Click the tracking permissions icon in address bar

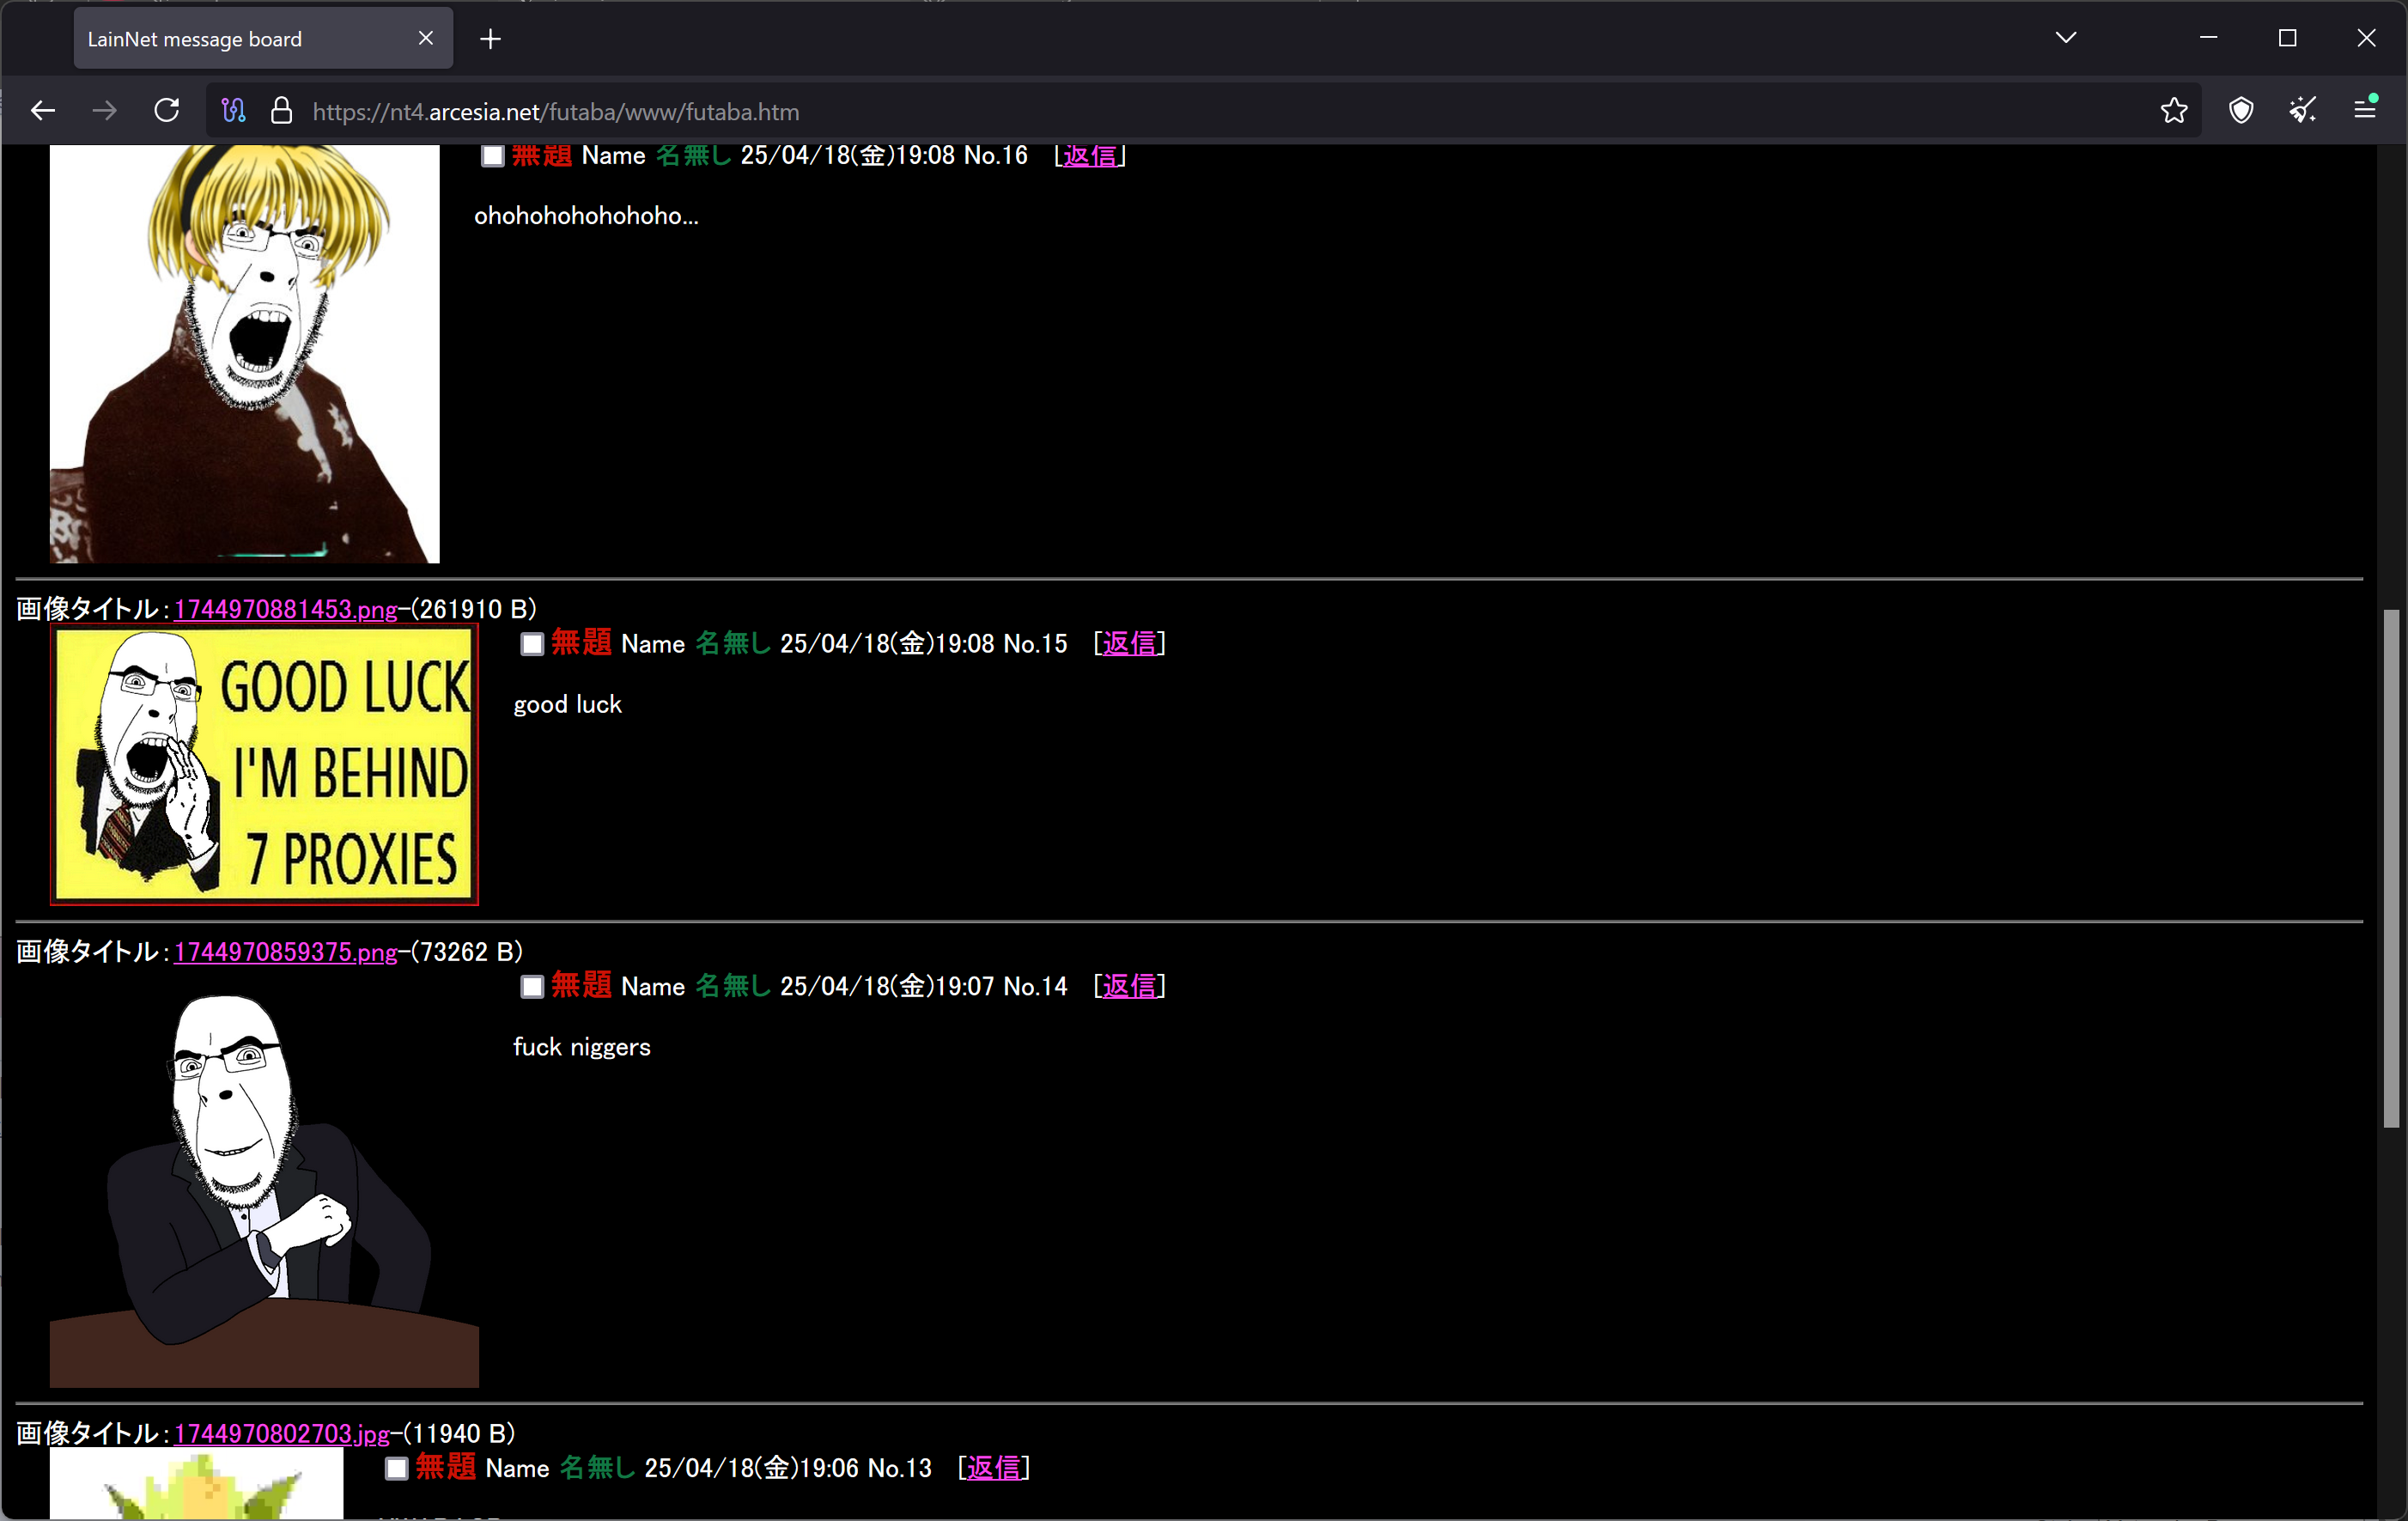point(234,111)
